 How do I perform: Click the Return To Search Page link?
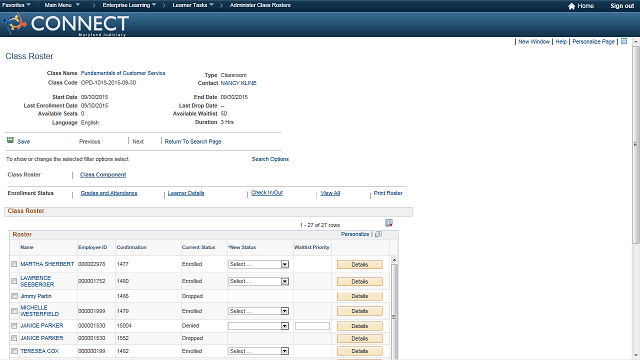click(x=193, y=142)
